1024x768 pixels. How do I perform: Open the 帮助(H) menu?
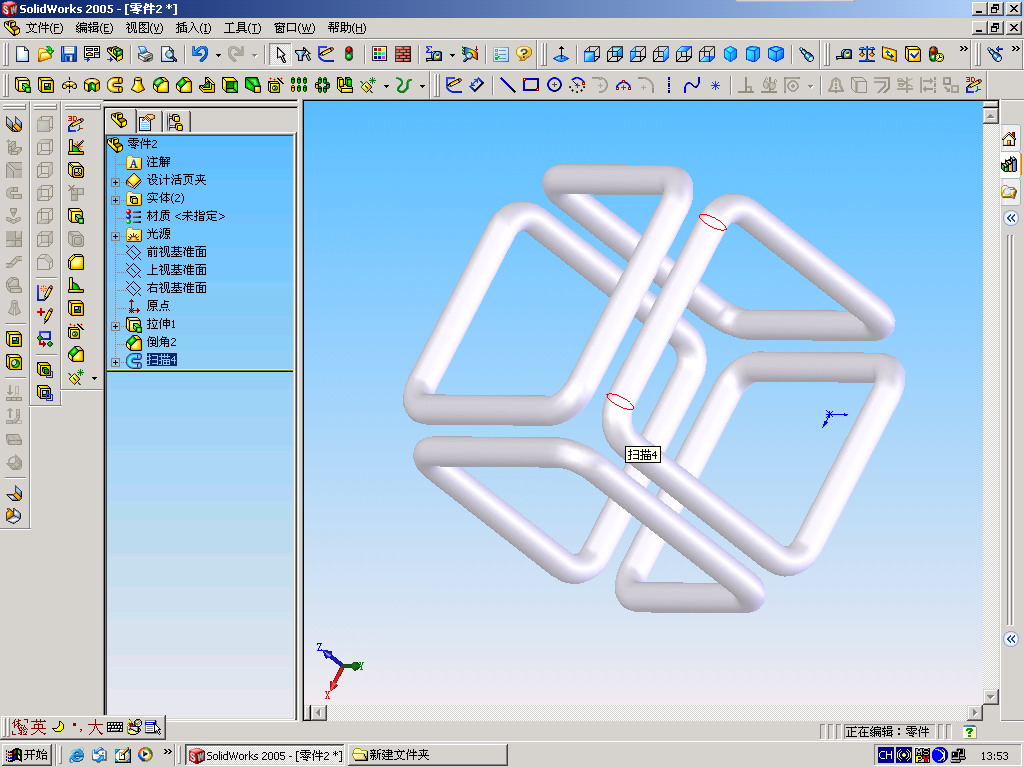pyautogui.click(x=347, y=27)
